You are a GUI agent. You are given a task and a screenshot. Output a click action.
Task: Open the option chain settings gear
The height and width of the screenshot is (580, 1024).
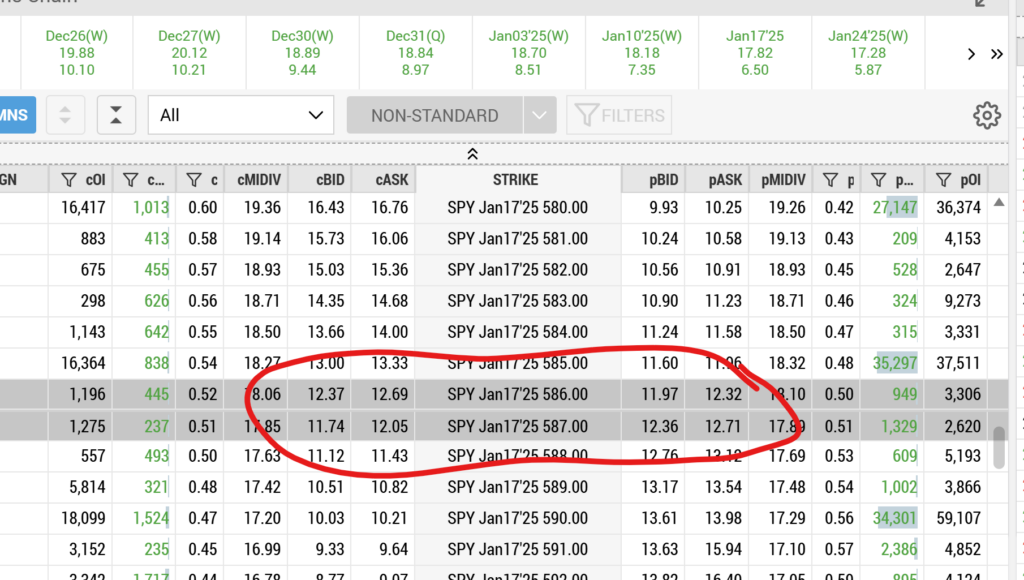tap(986, 116)
